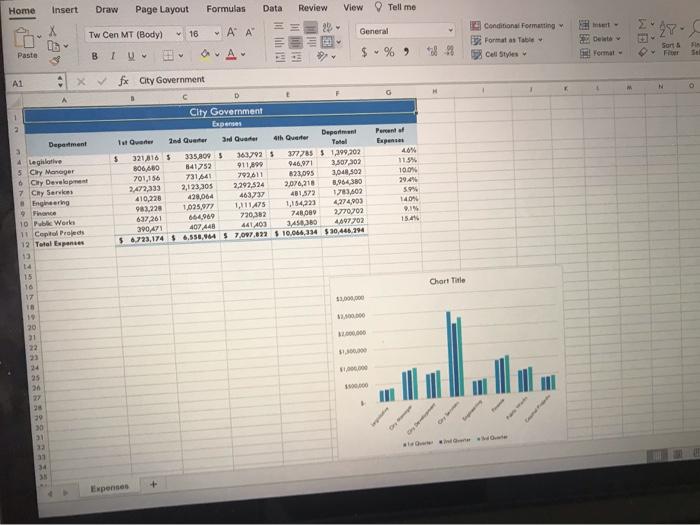Click the formula bar text City Government
700x525 pixels.
click(172, 80)
